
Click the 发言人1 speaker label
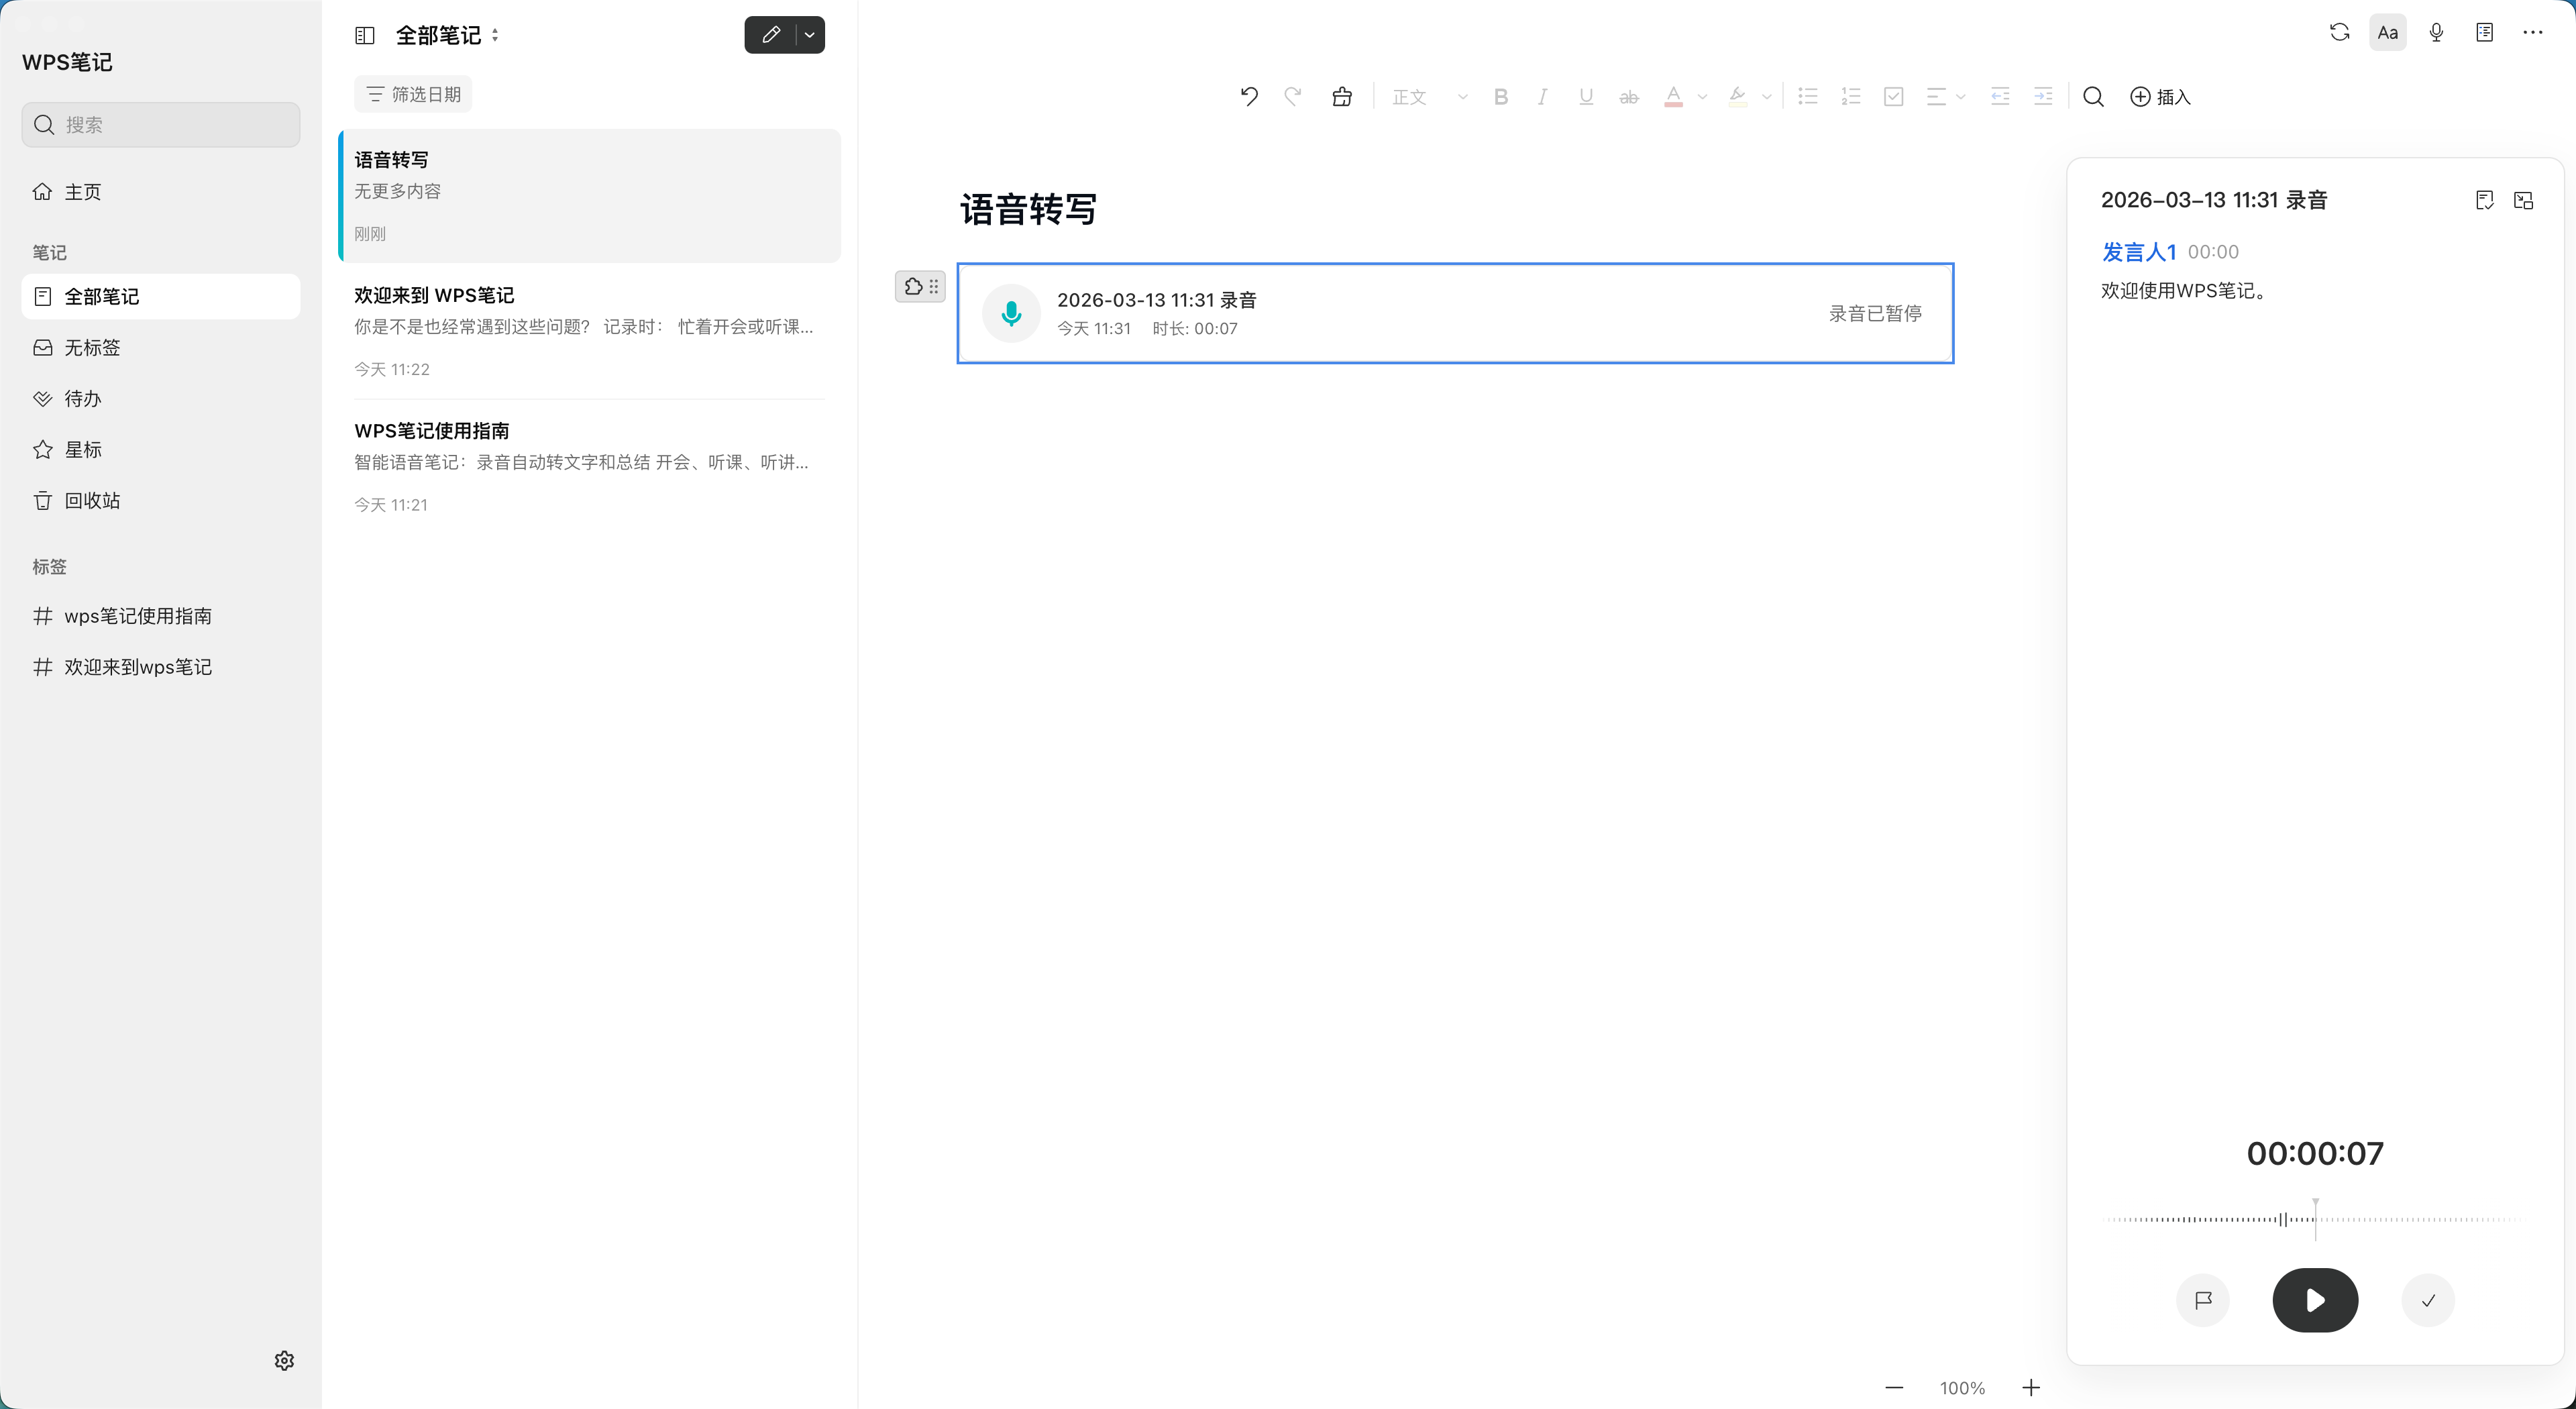click(x=2139, y=252)
